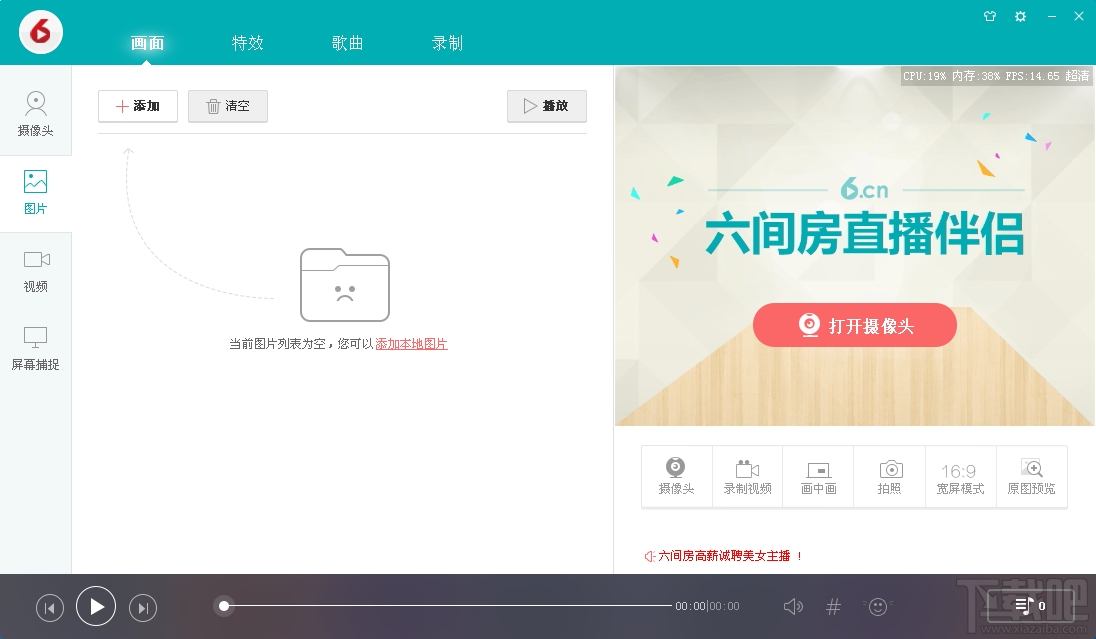This screenshot has height=639, width=1096.
Task: Enable 画中画 picture-in-picture mode
Action: click(818, 476)
